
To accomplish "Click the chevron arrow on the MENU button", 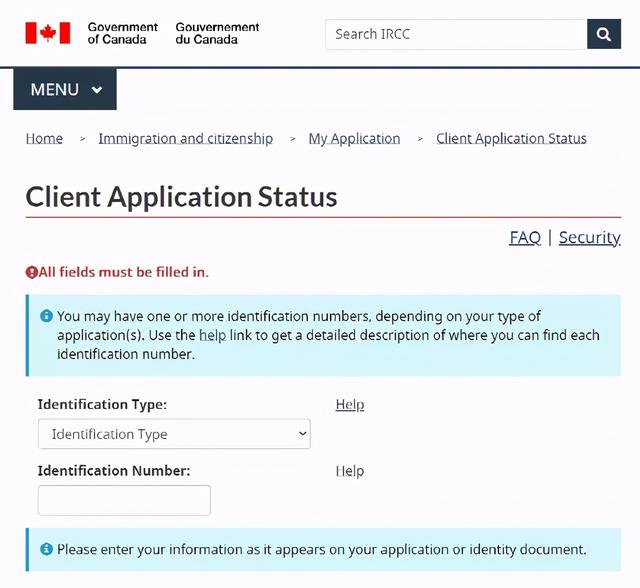I will tap(97, 90).
